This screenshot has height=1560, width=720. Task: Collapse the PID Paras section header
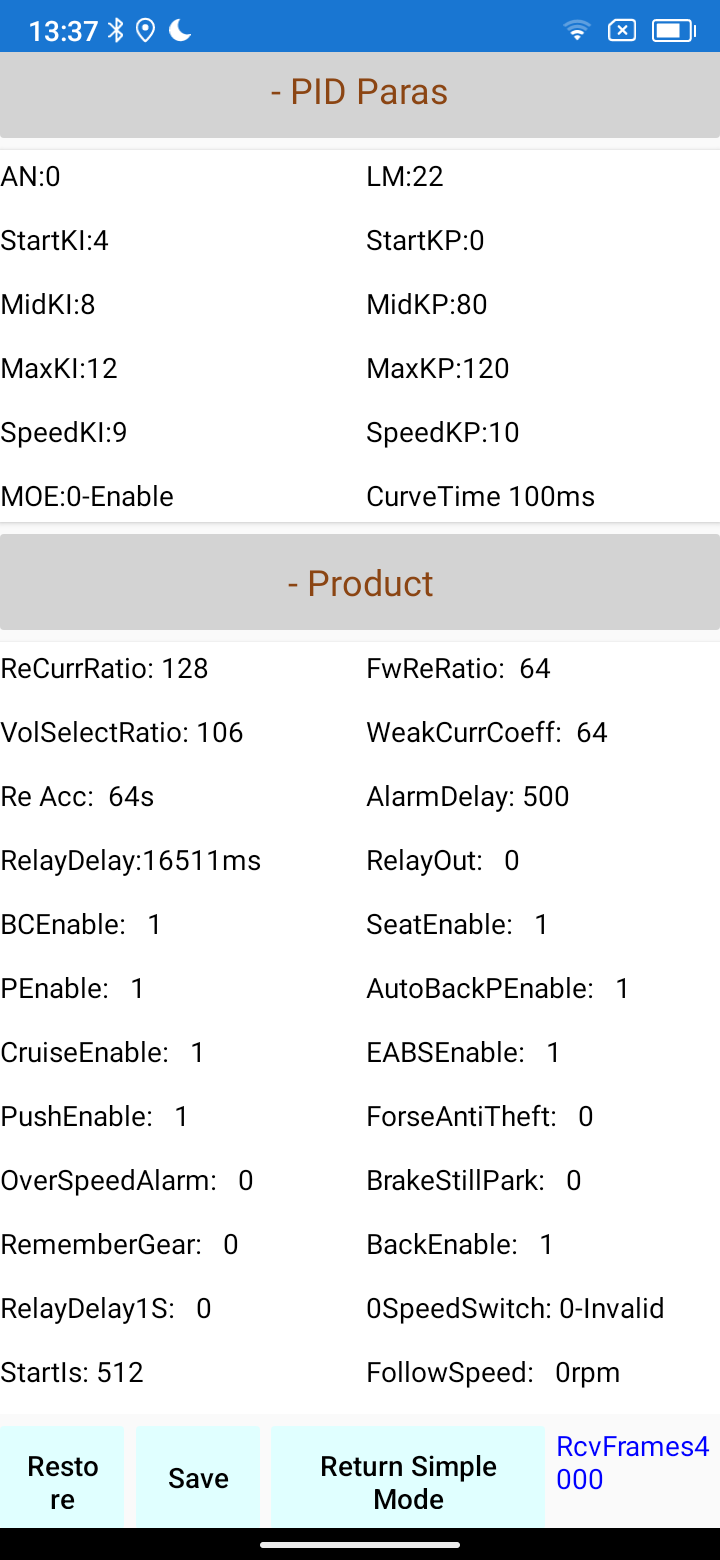pos(359,93)
